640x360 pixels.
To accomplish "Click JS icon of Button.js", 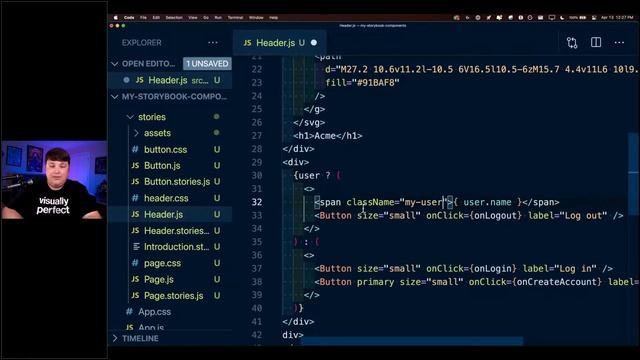I will pyautogui.click(x=135, y=166).
